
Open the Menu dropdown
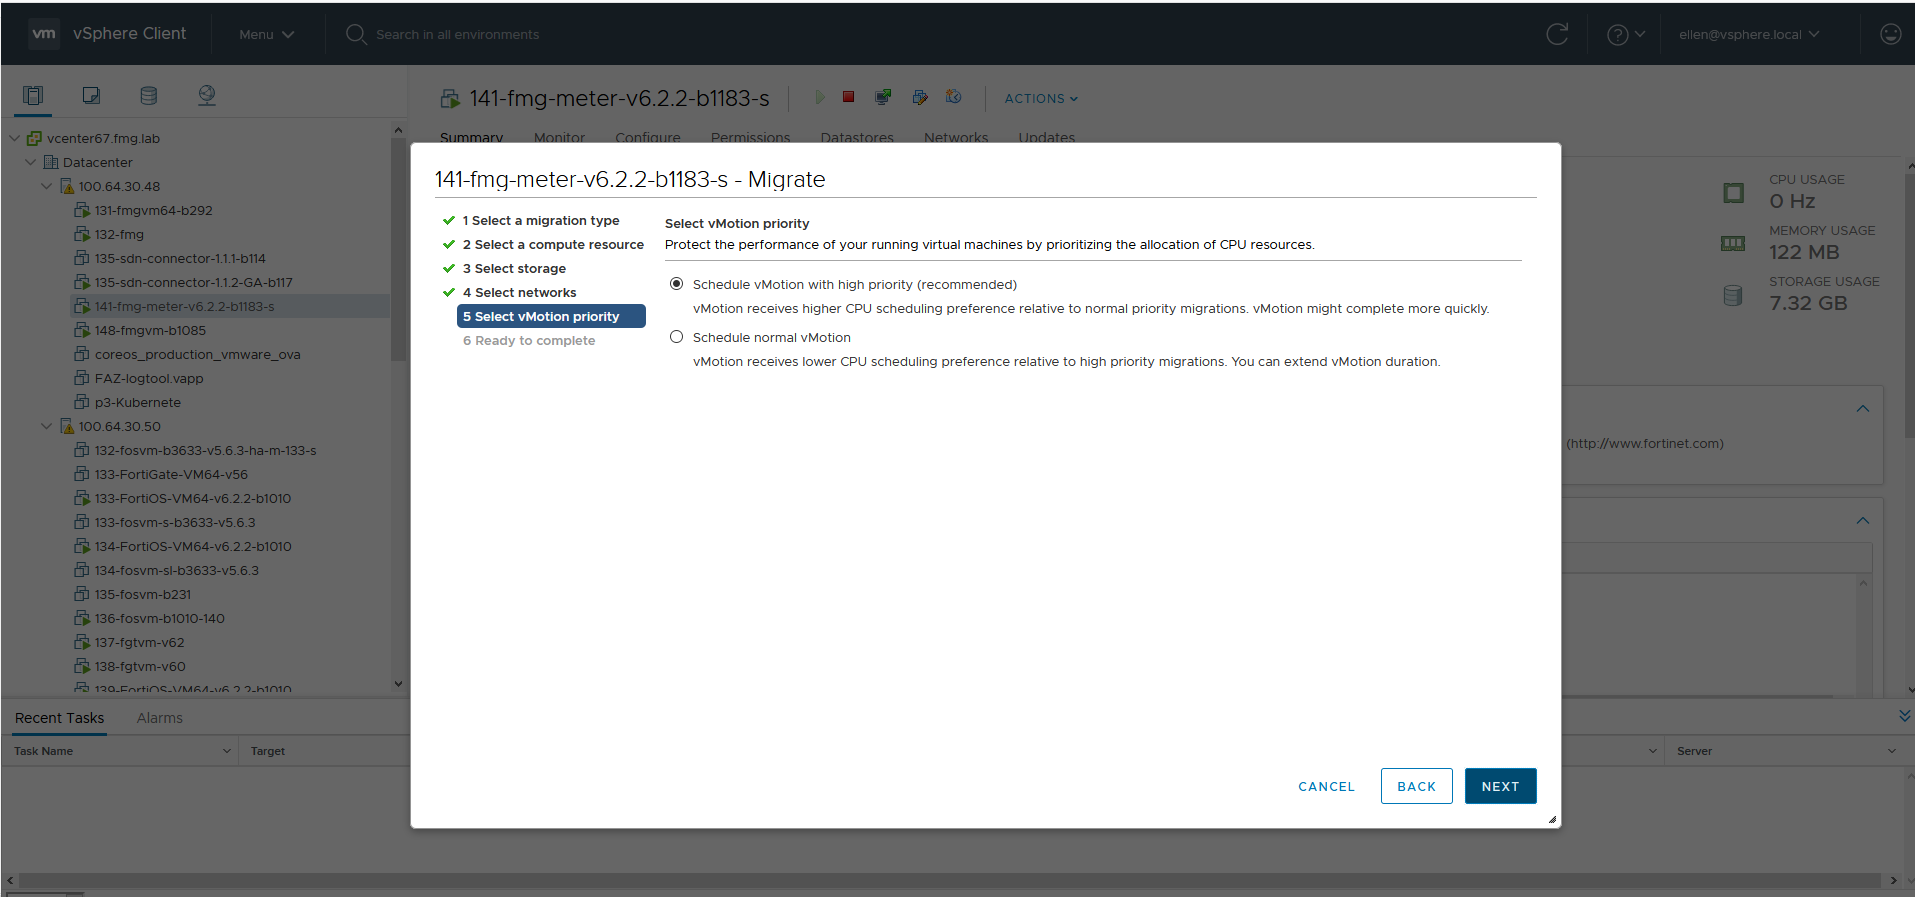point(266,34)
